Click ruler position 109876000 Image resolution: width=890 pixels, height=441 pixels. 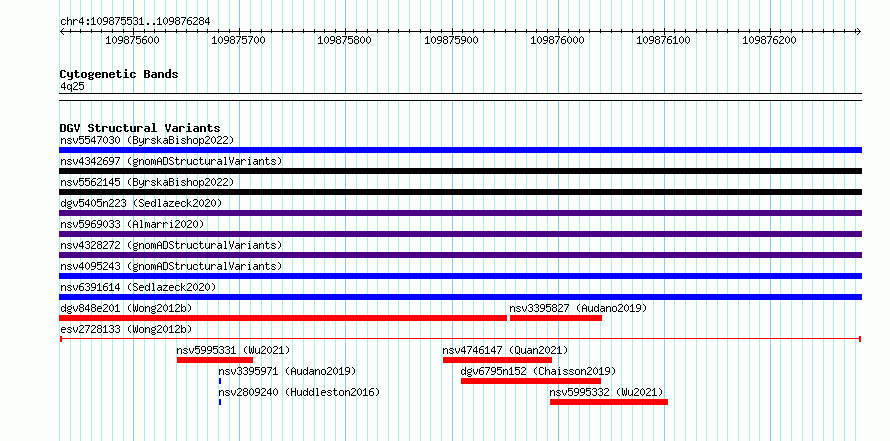(558, 40)
